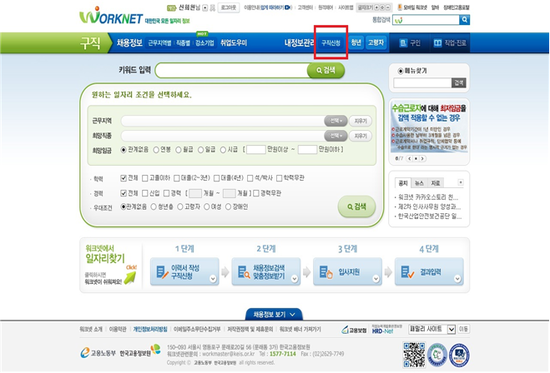Select the 청년층 radio in 우대조건

(153, 207)
